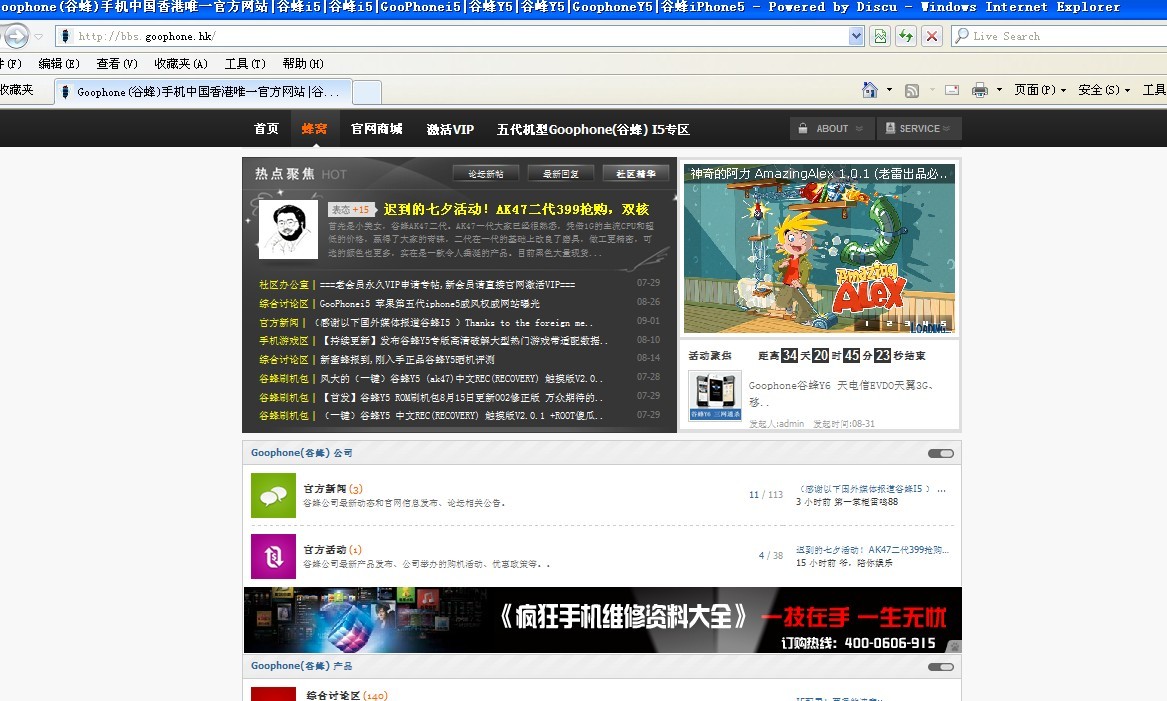Open the GooPhonei5 苹果第五代iphone5 post
1167x701 pixels.
point(429,304)
